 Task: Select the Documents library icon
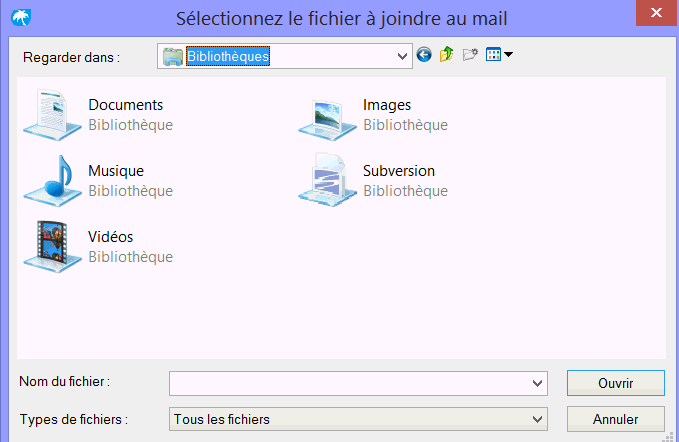coord(52,115)
